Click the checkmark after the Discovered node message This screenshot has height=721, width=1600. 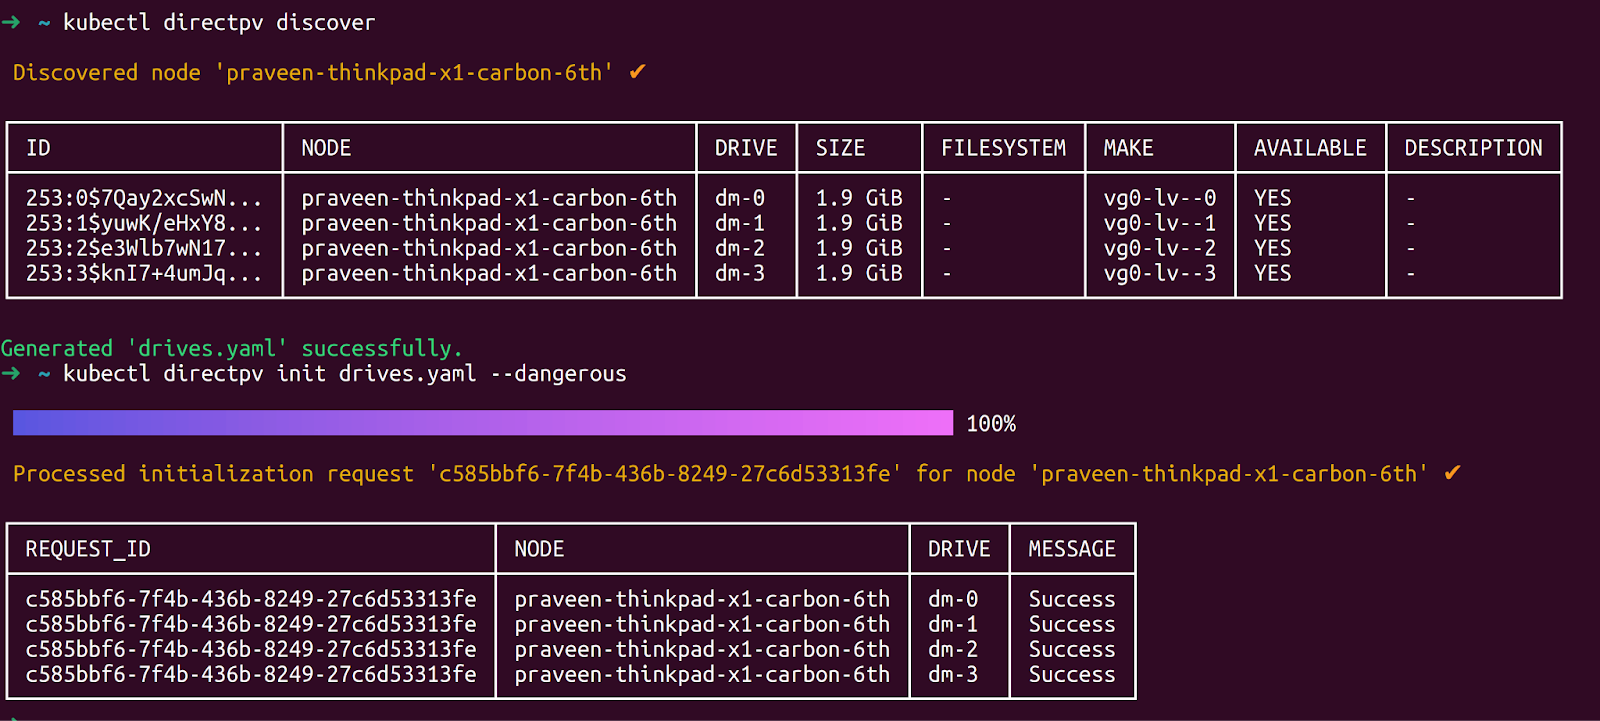point(637,72)
